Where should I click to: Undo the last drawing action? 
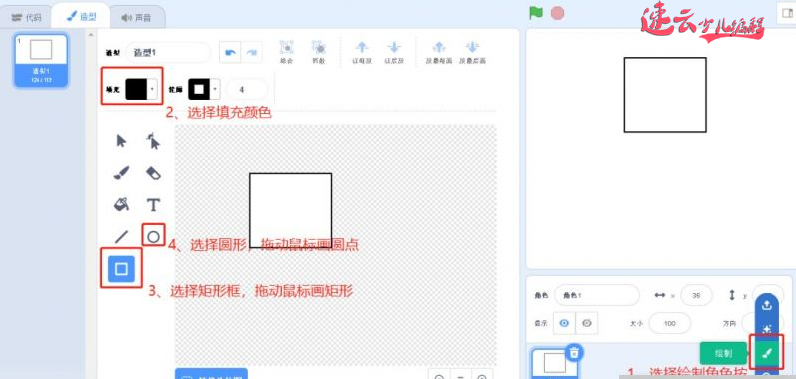tap(230, 52)
